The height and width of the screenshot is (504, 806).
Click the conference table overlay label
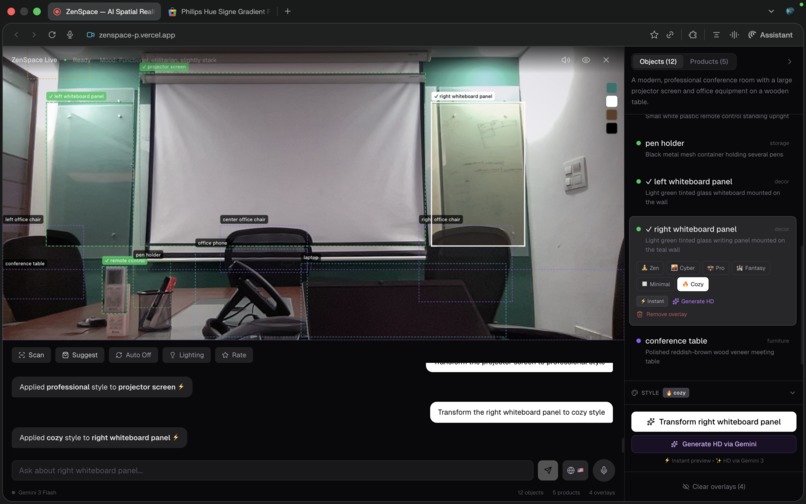tap(25, 263)
